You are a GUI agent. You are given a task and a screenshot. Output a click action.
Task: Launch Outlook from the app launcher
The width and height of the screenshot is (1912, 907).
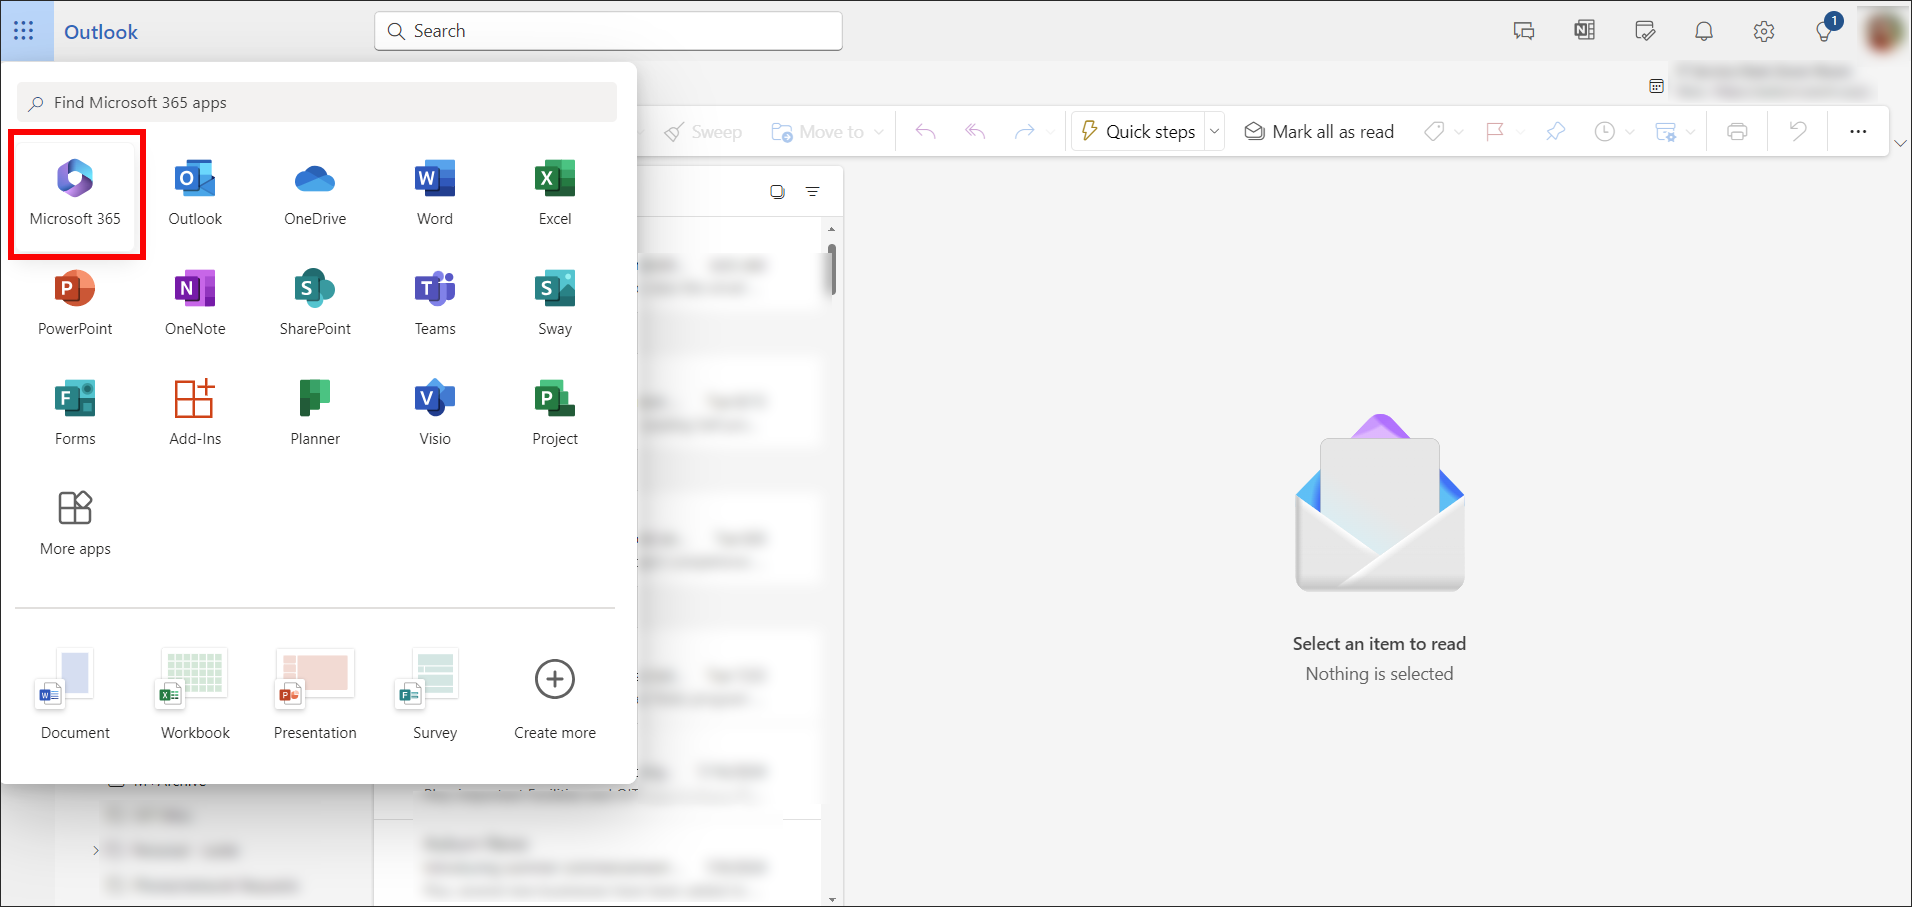coord(195,193)
